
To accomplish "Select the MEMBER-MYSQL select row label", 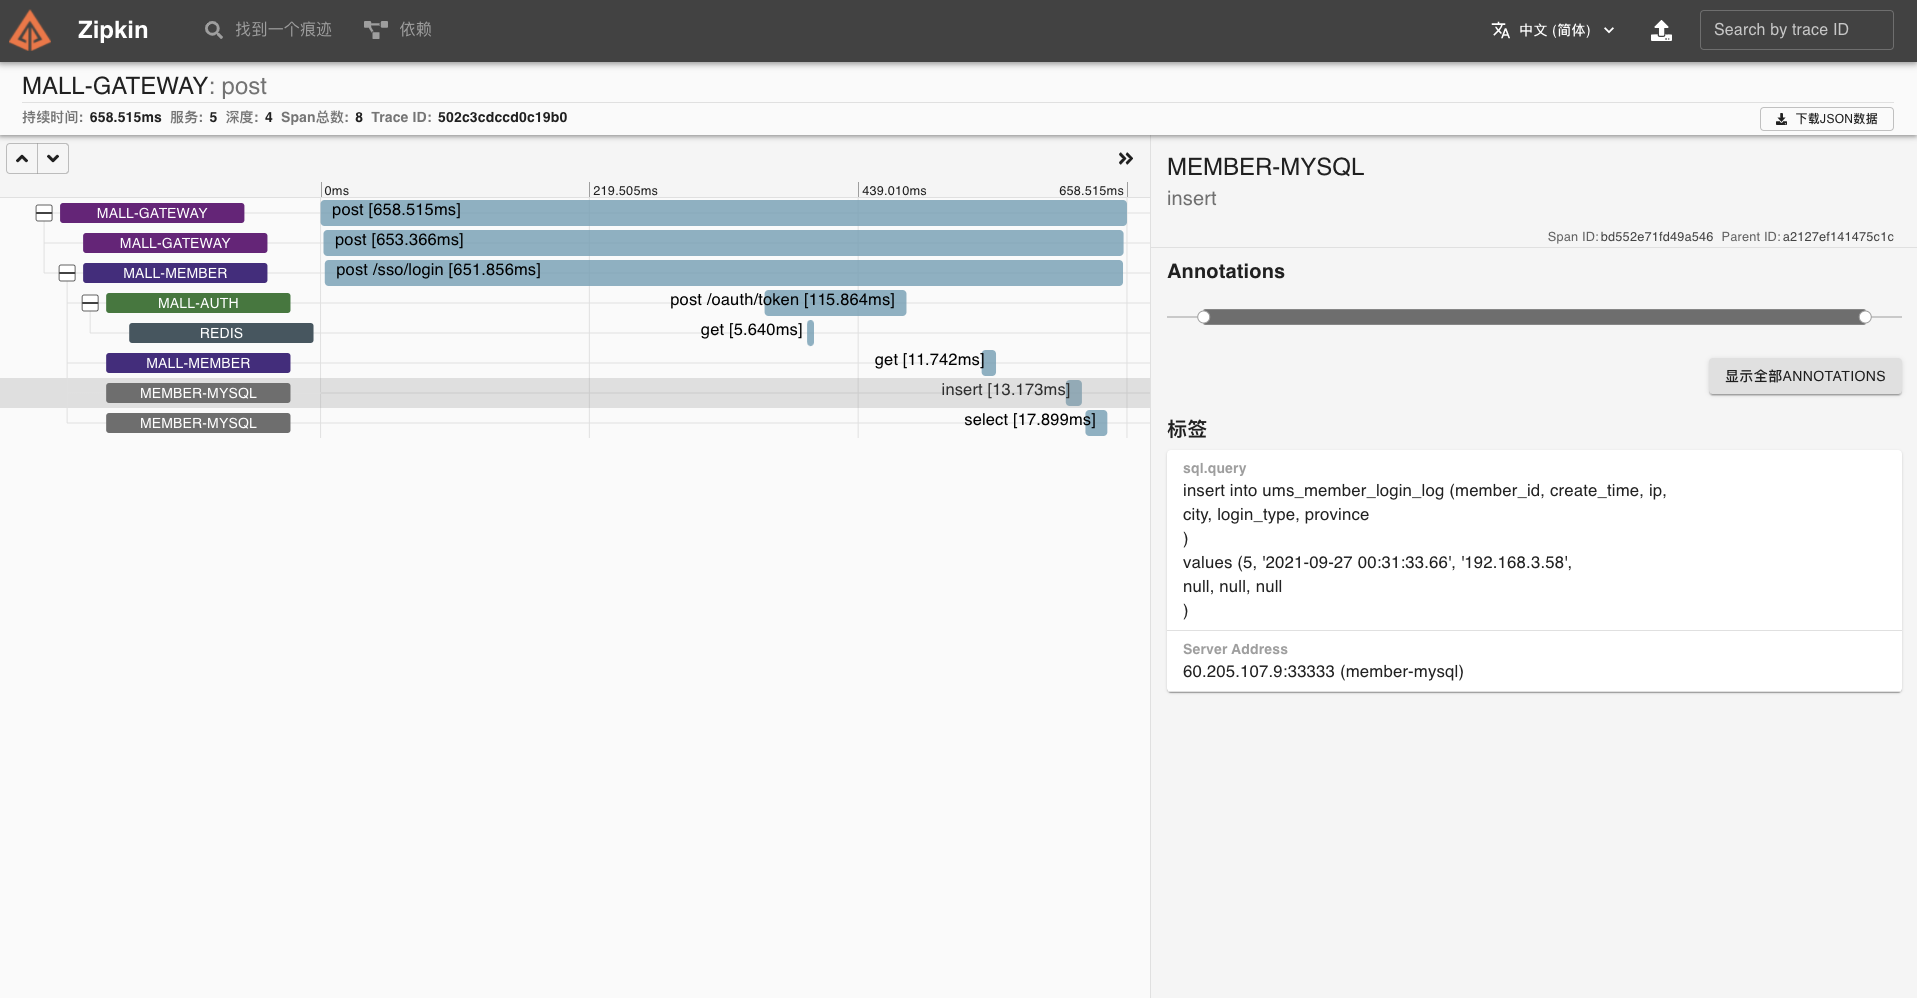I will (198, 423).
